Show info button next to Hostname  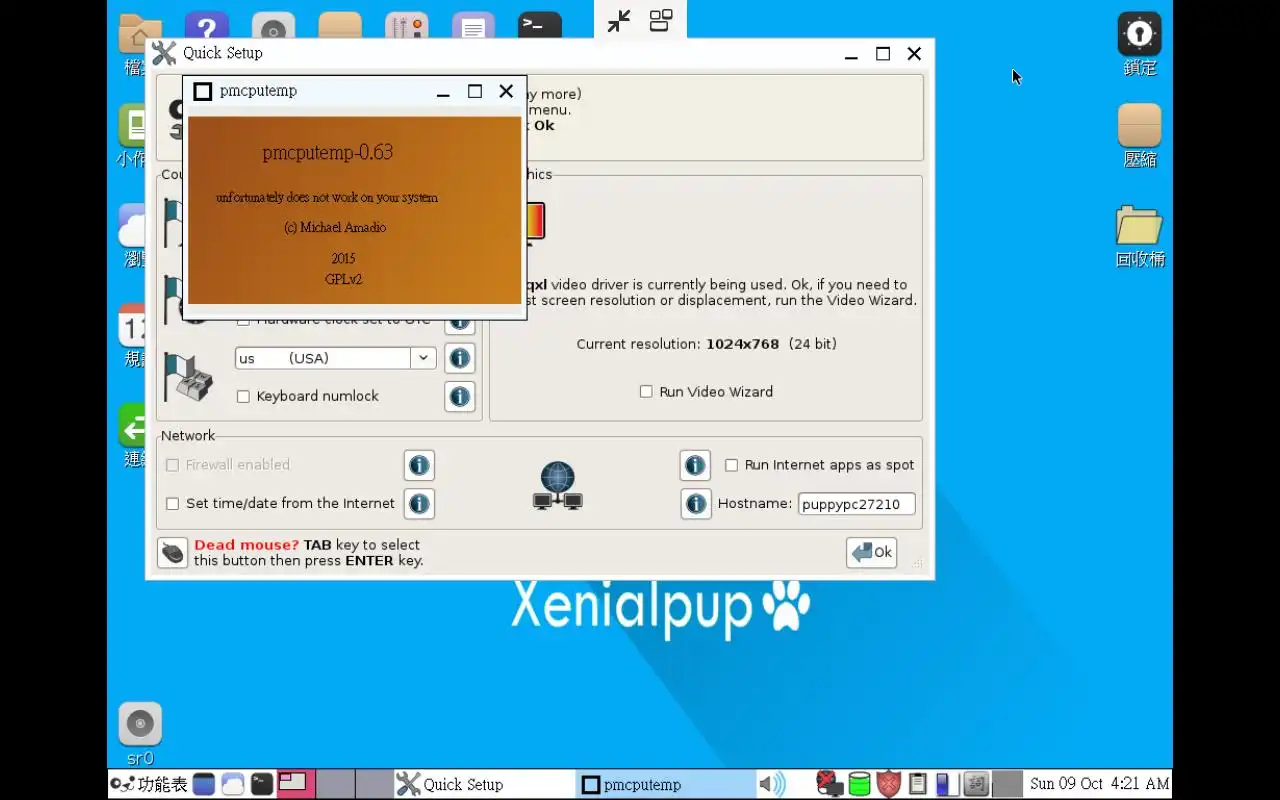[695, 503]
